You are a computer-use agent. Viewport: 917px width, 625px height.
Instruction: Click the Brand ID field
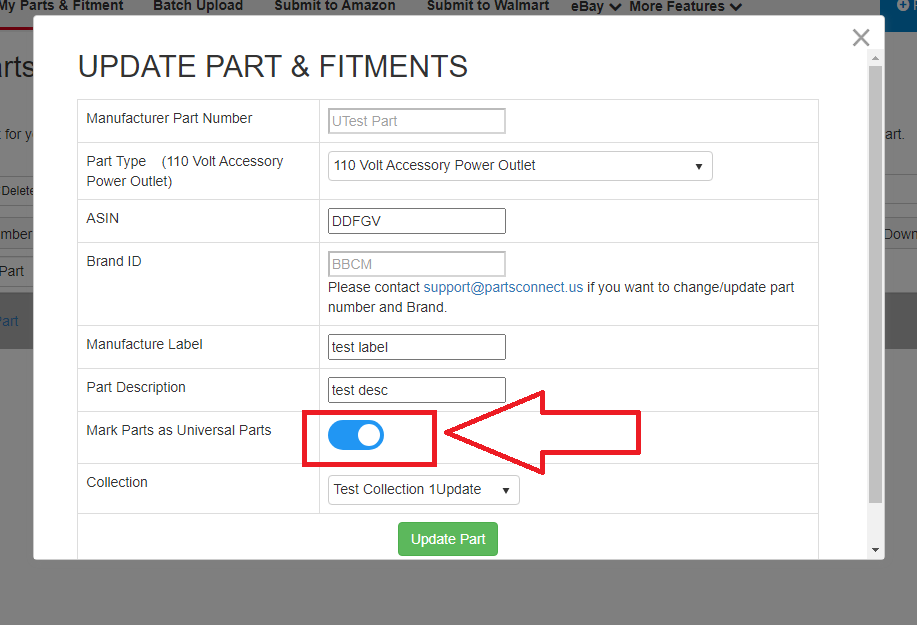(417, 264)
